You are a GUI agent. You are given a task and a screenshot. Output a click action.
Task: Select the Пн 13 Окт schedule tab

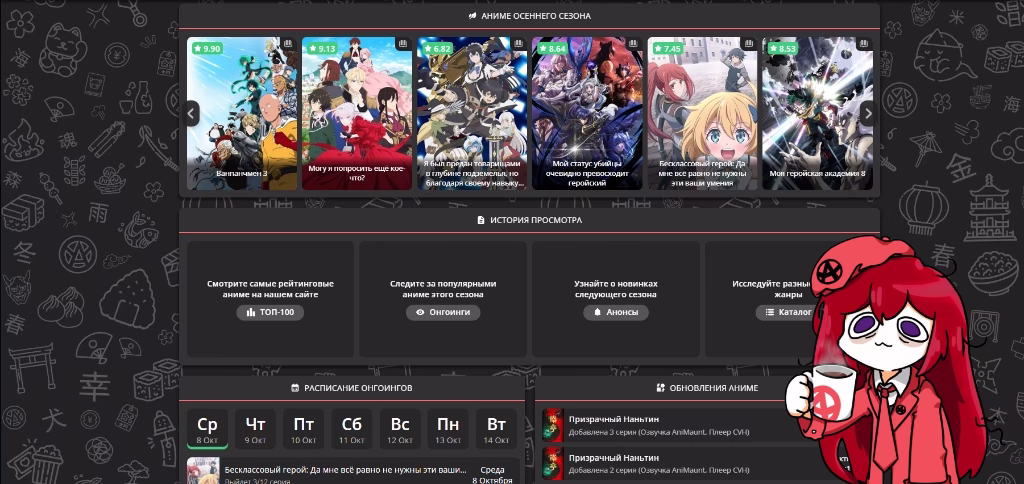[x=448, y=429]
